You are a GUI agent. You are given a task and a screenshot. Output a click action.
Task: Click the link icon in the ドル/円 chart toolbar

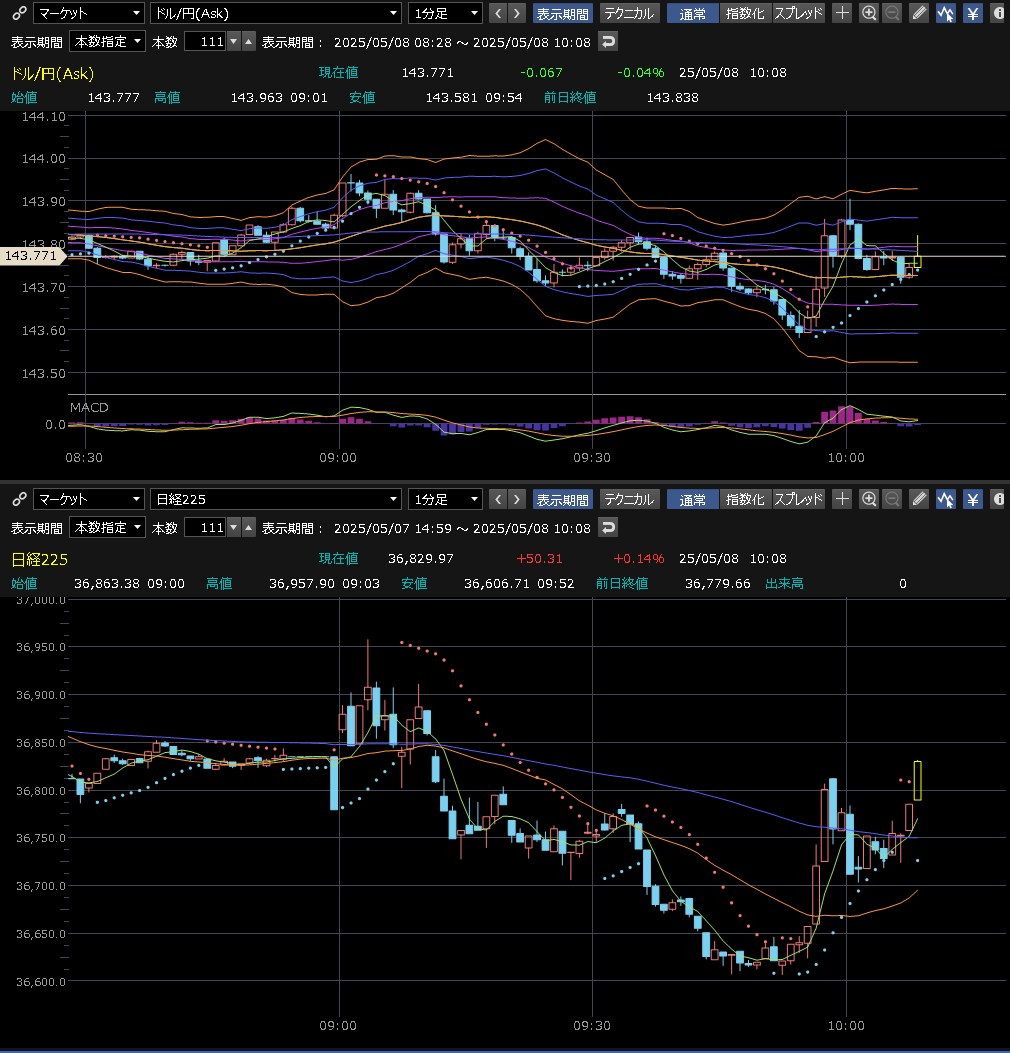[x=19, y=13]
